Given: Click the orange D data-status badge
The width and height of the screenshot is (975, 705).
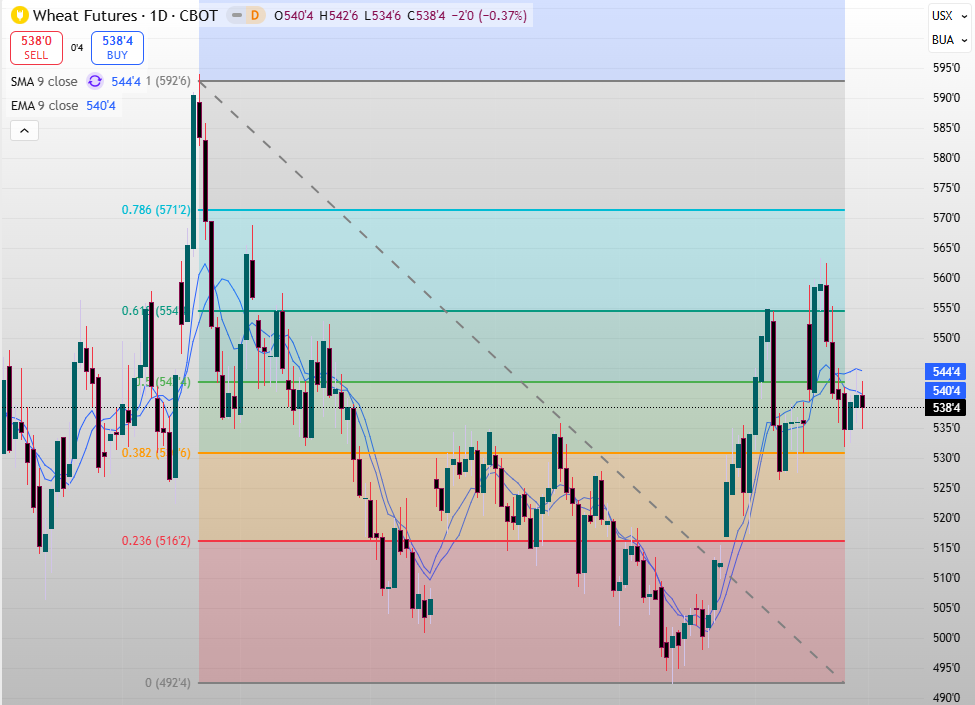Looking at the screenshot, I should 254,15.
